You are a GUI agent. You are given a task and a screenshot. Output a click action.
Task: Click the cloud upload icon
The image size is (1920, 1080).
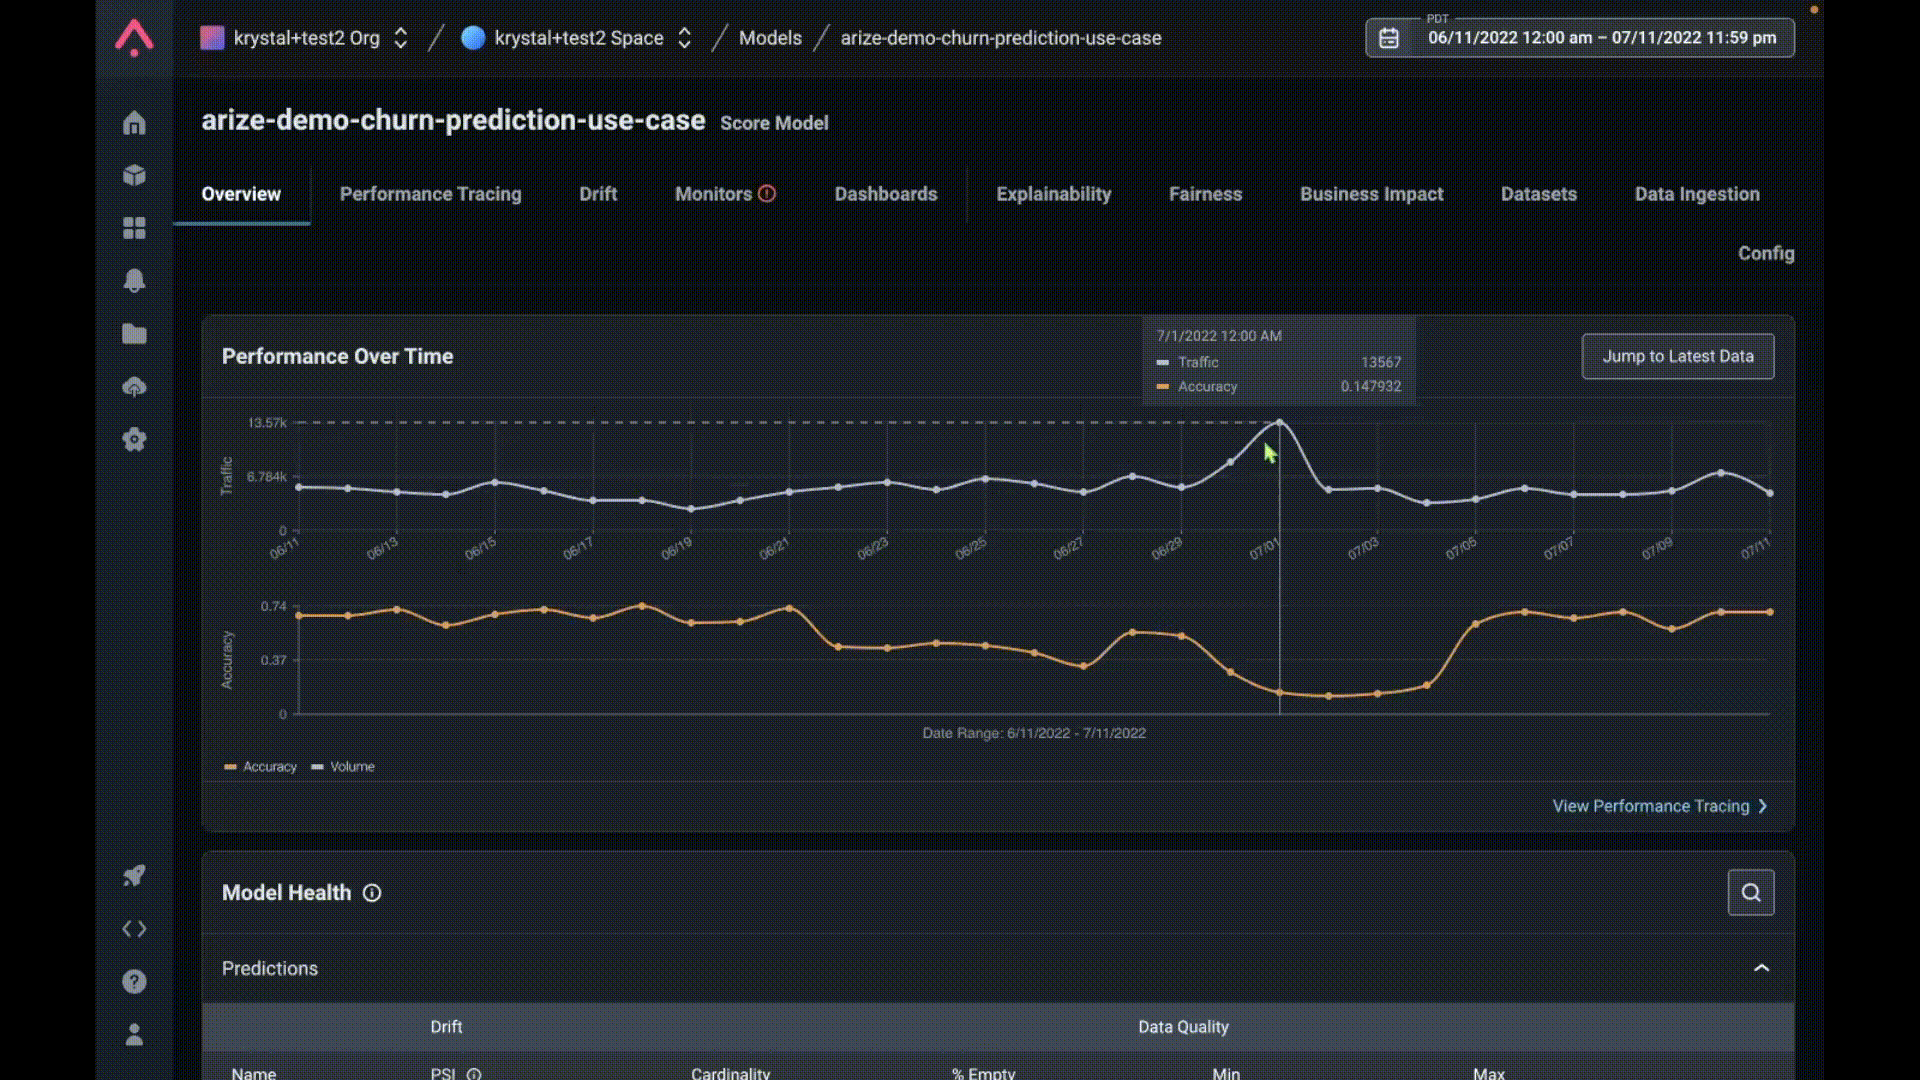tap(134, 387)
